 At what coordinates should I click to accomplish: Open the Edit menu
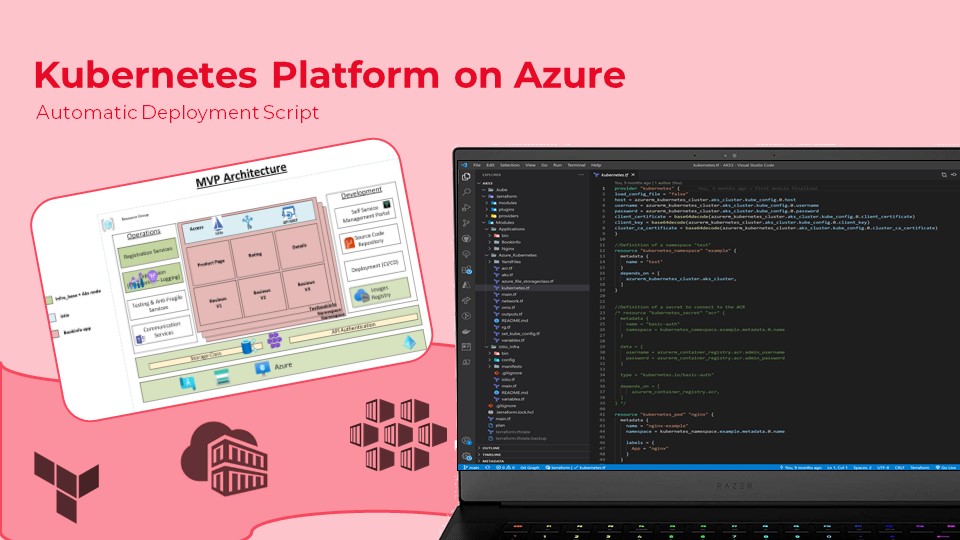click(490, 165)
